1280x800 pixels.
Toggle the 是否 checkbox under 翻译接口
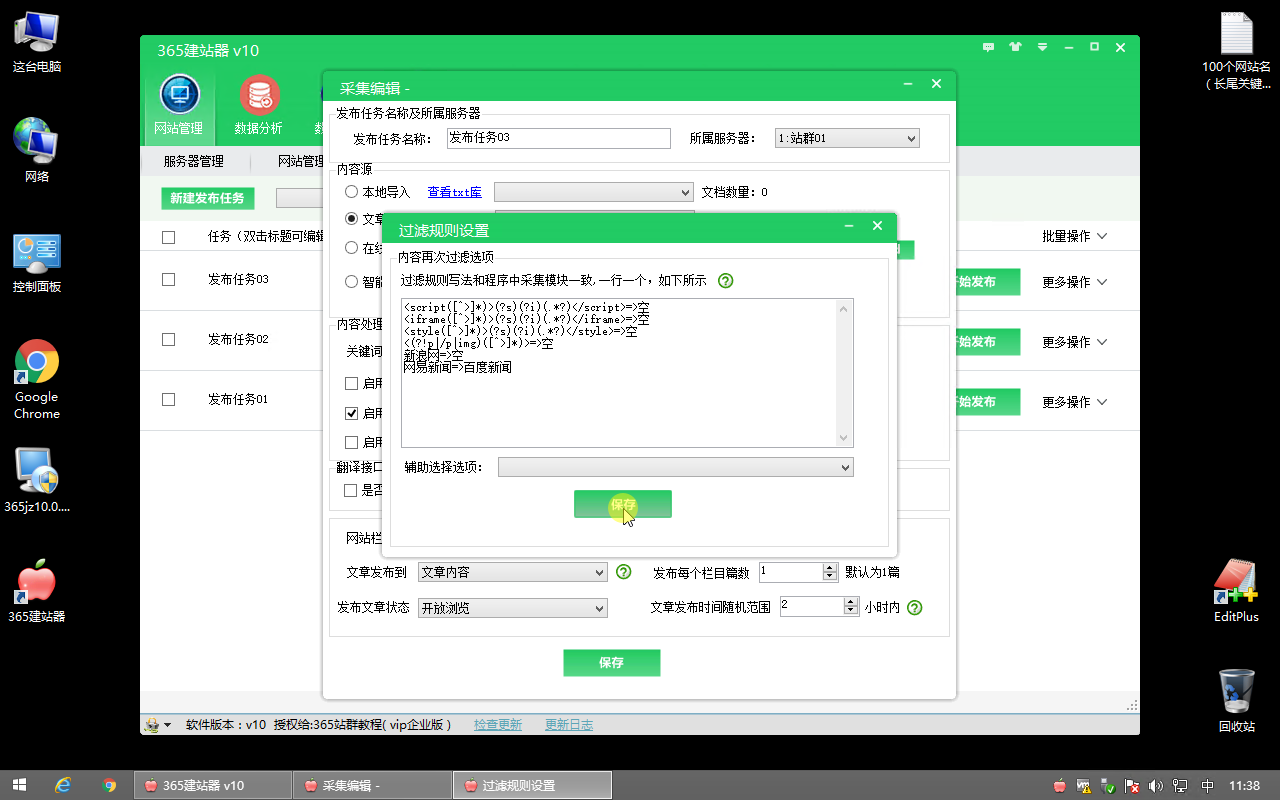pyautogui.click(x=351, y=490)
